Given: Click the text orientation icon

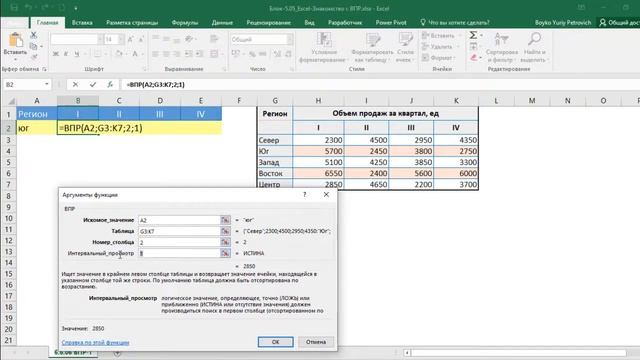Looking at the screenshot, I should click(x=188, y=39).
